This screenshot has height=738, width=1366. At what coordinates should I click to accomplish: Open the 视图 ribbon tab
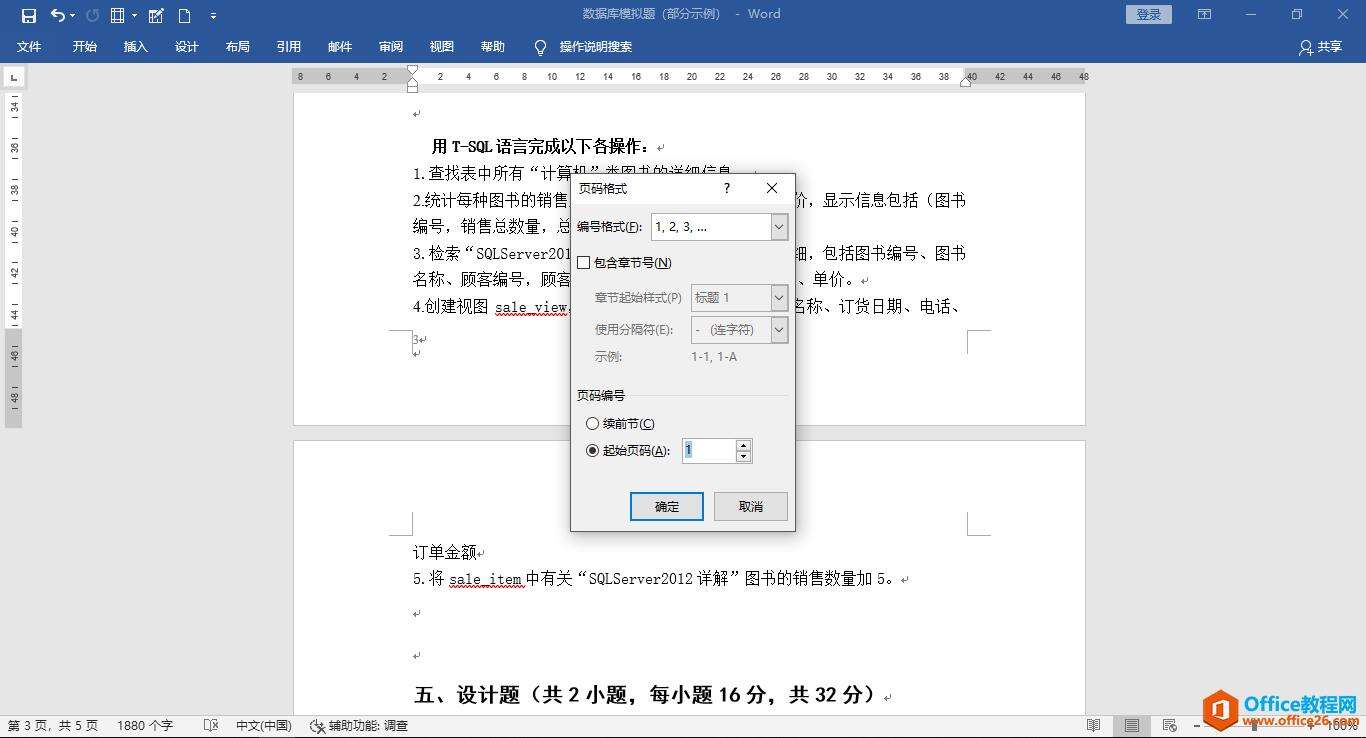tap(442, 47)
